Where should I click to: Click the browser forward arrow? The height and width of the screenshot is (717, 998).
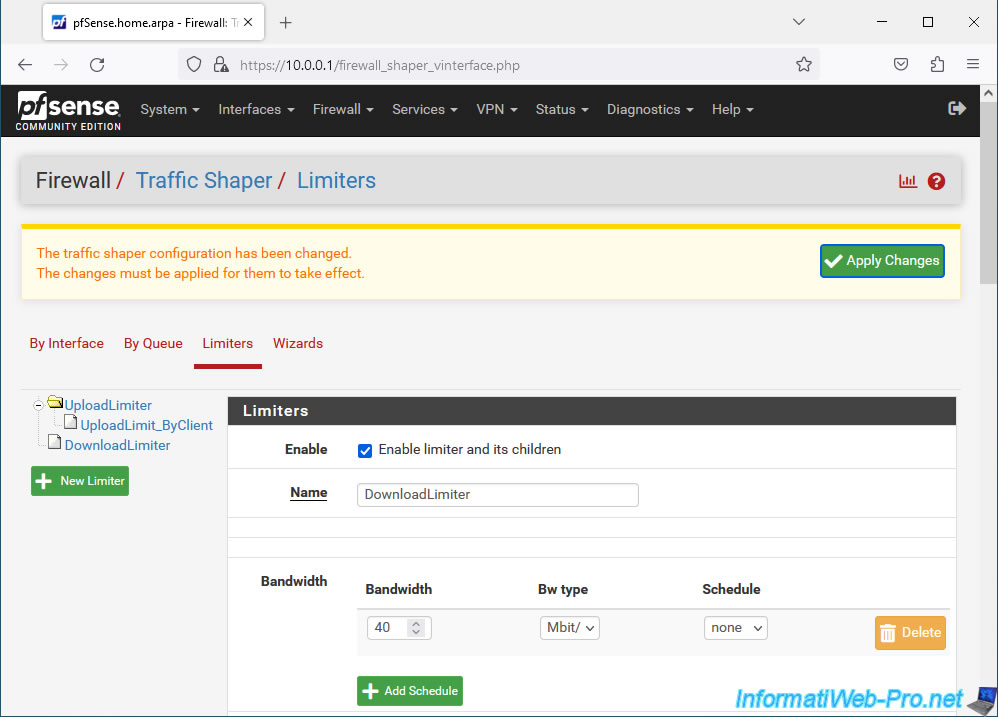60,65
